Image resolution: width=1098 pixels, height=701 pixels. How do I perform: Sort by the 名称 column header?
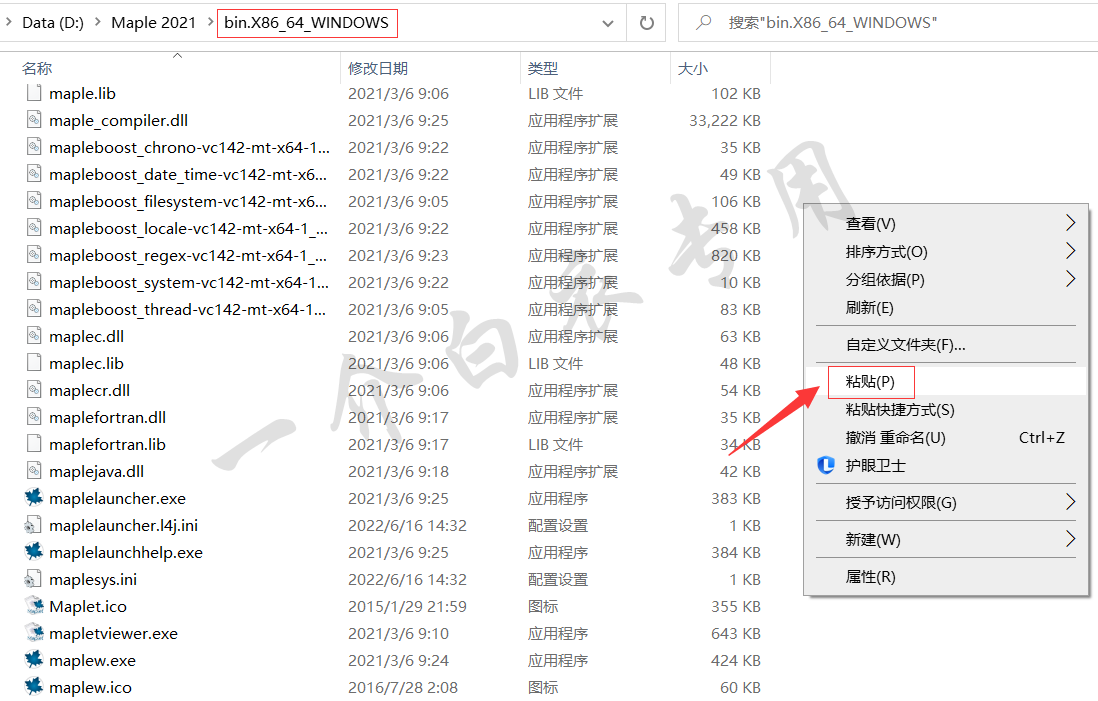(x=177, y=68)
